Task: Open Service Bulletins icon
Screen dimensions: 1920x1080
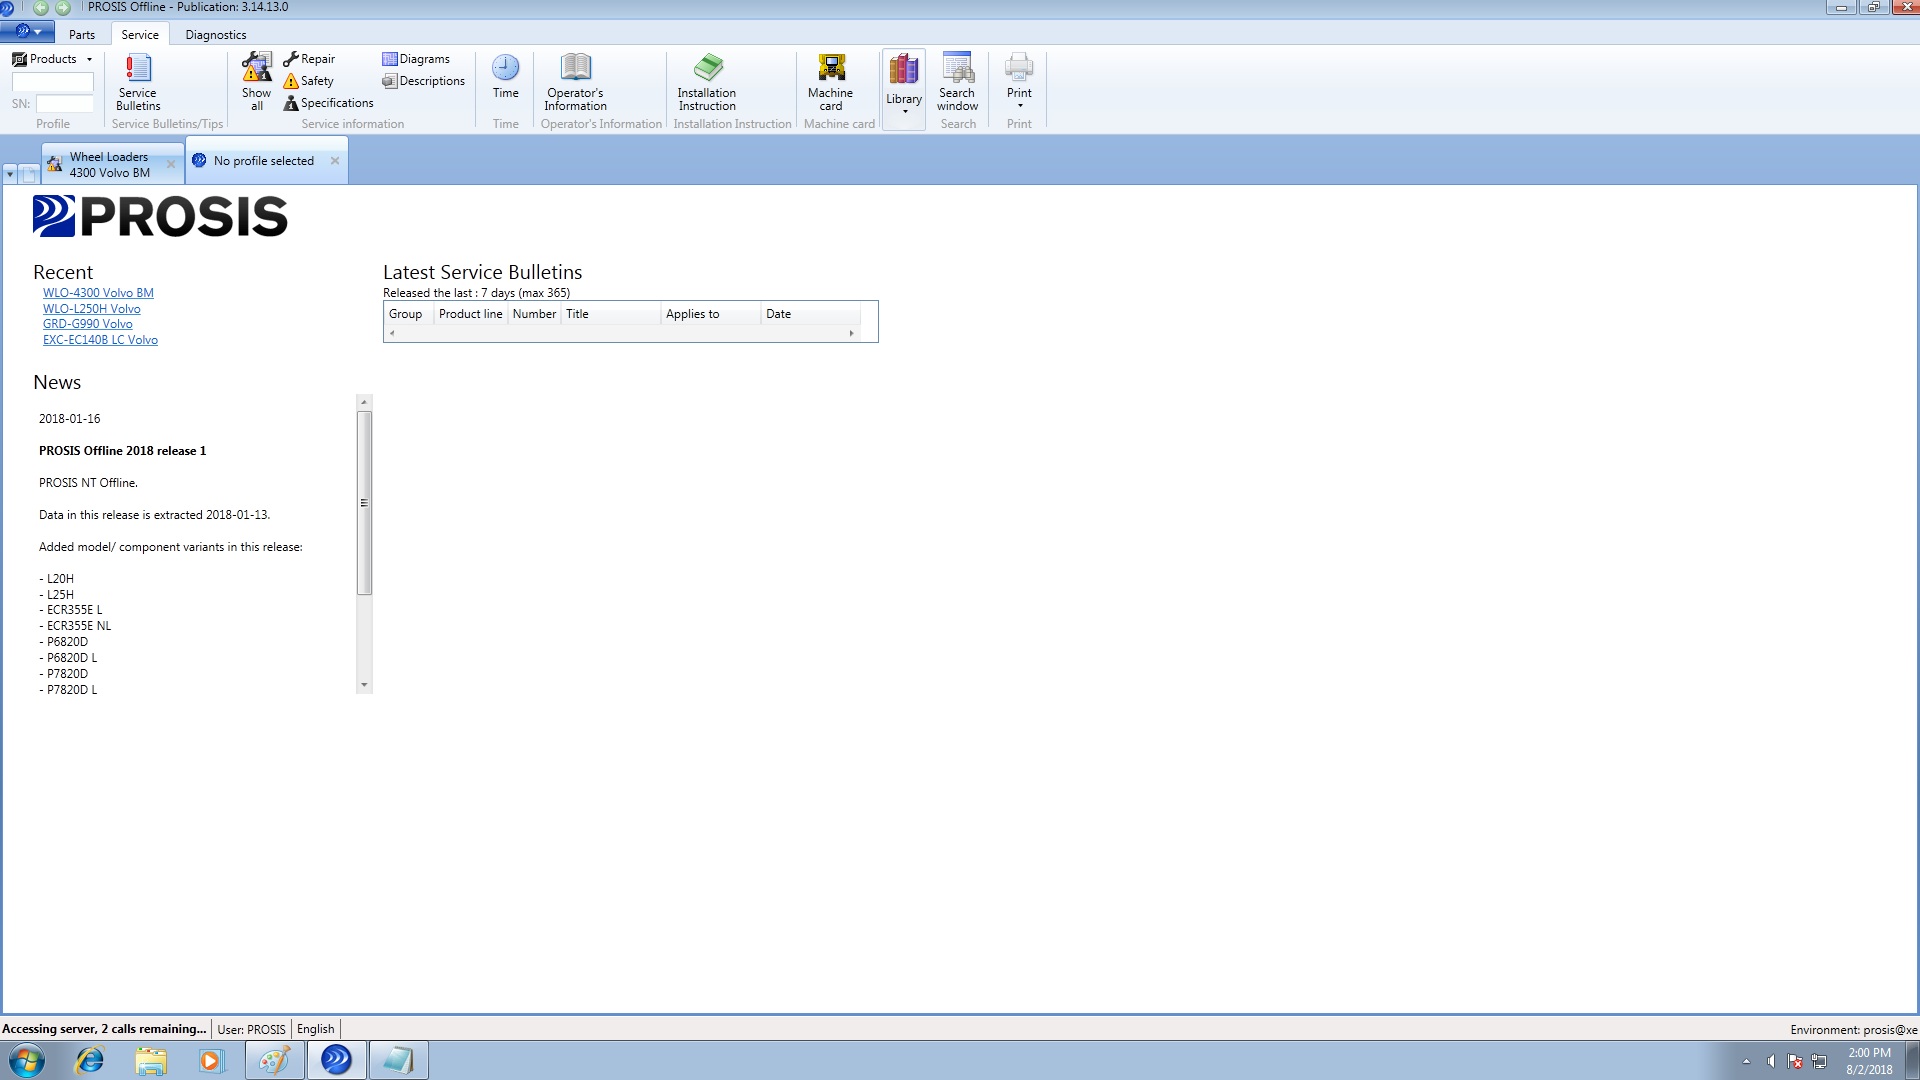Action: tap(138, 82)
